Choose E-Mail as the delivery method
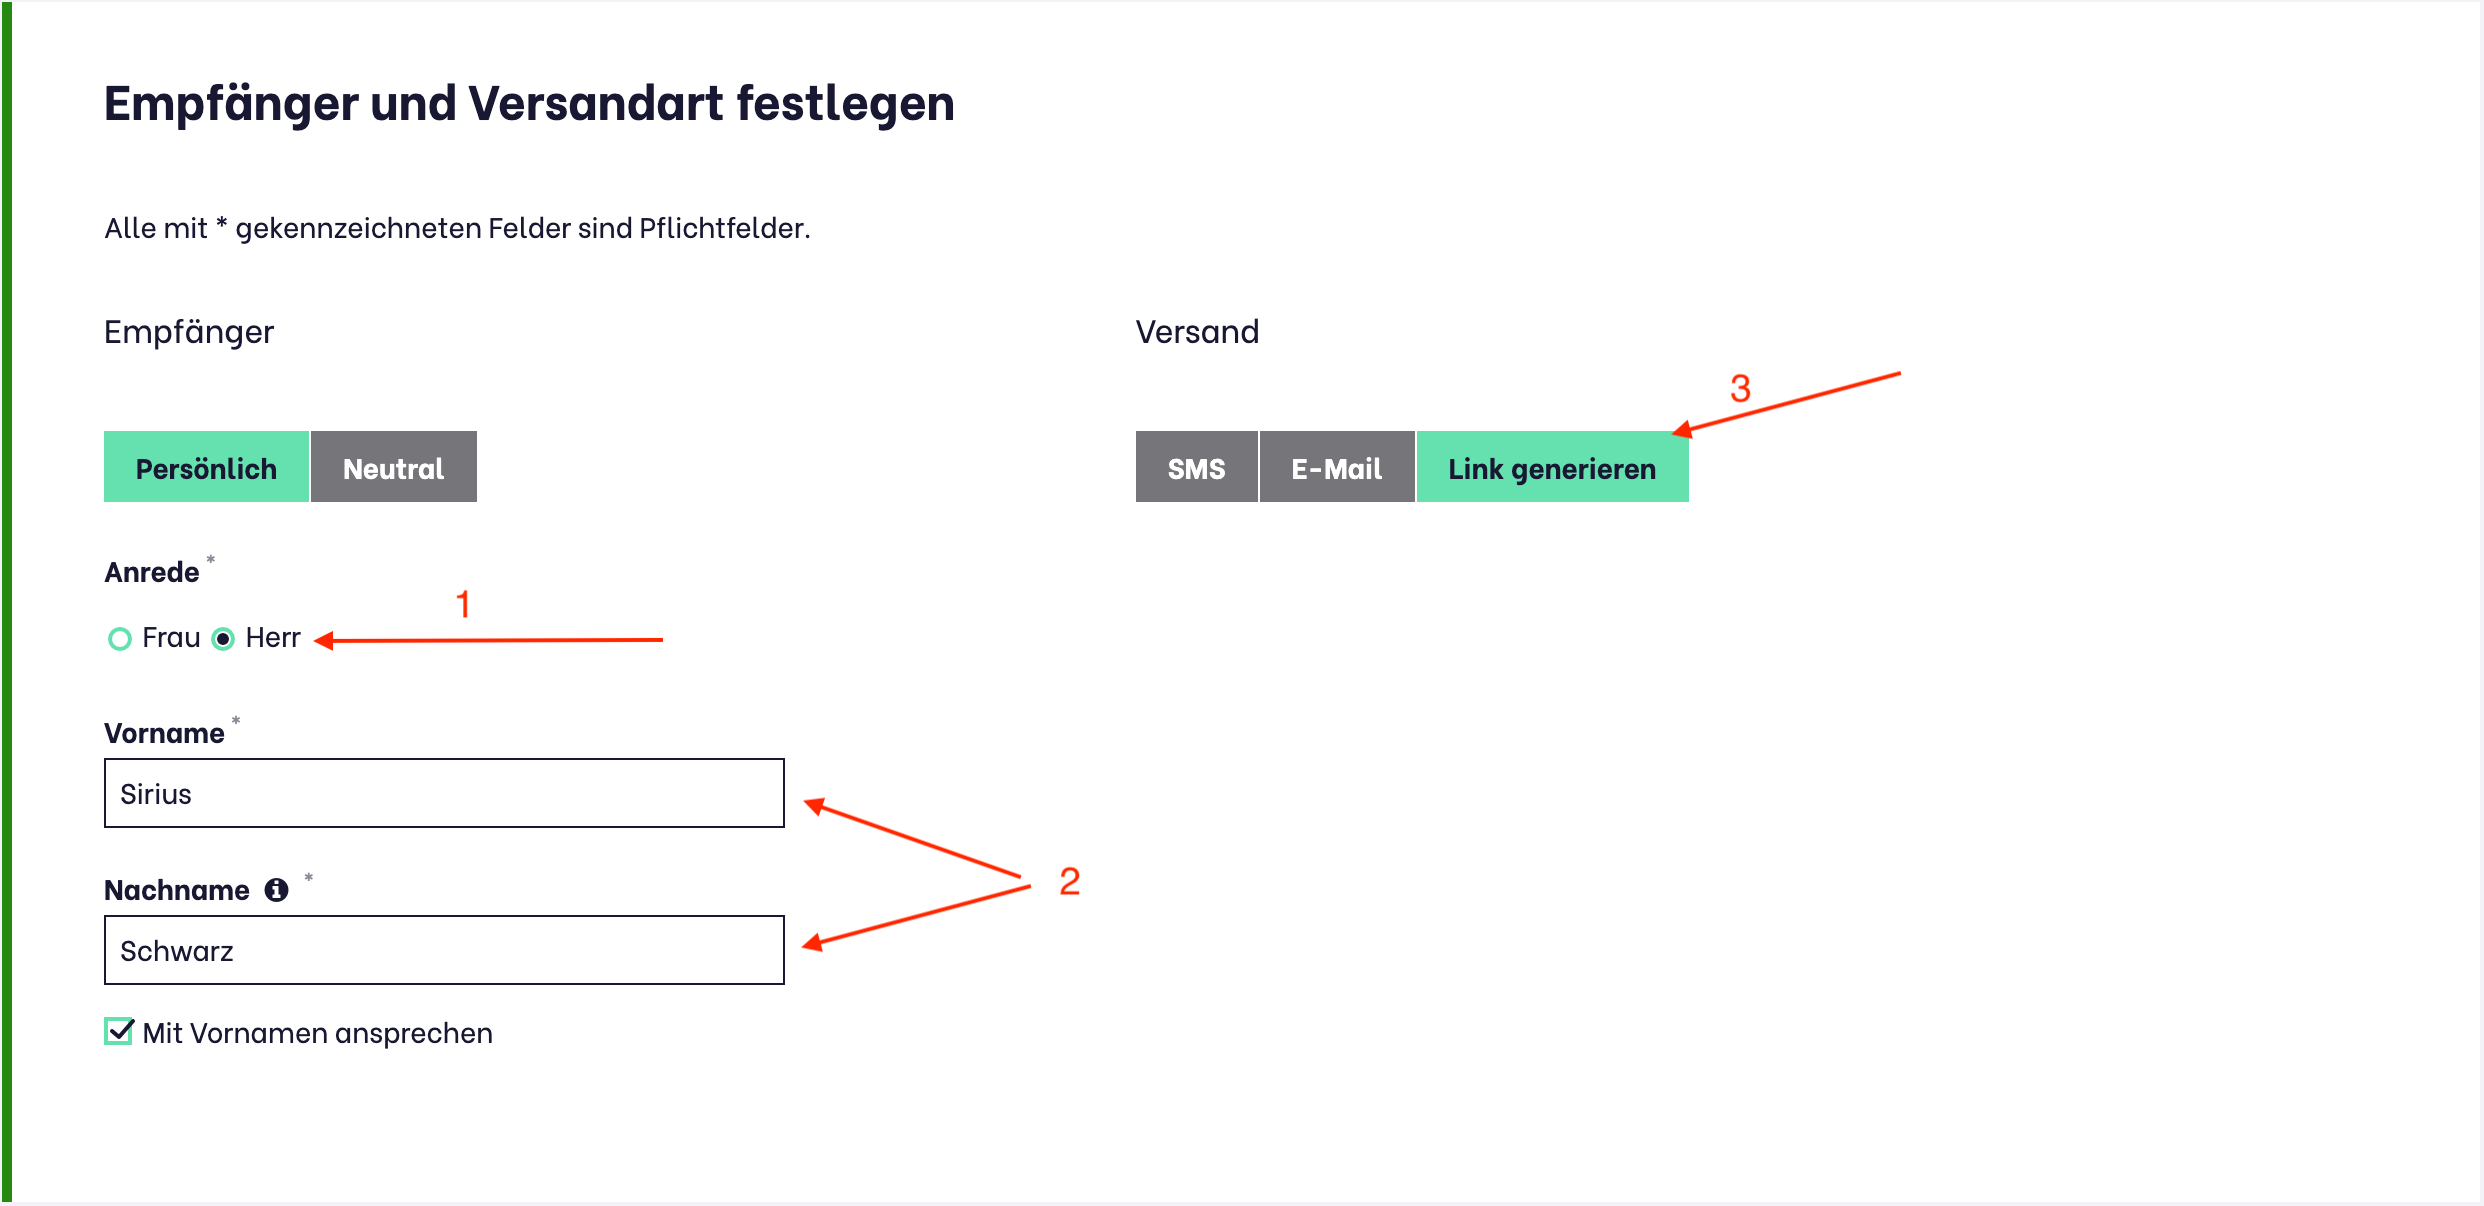 point(1336,468)
